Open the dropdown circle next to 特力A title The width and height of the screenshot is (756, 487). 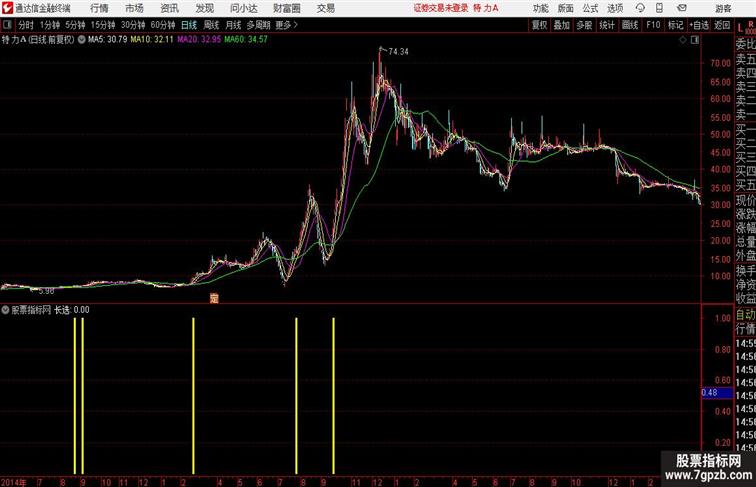[x=81, y=40]
